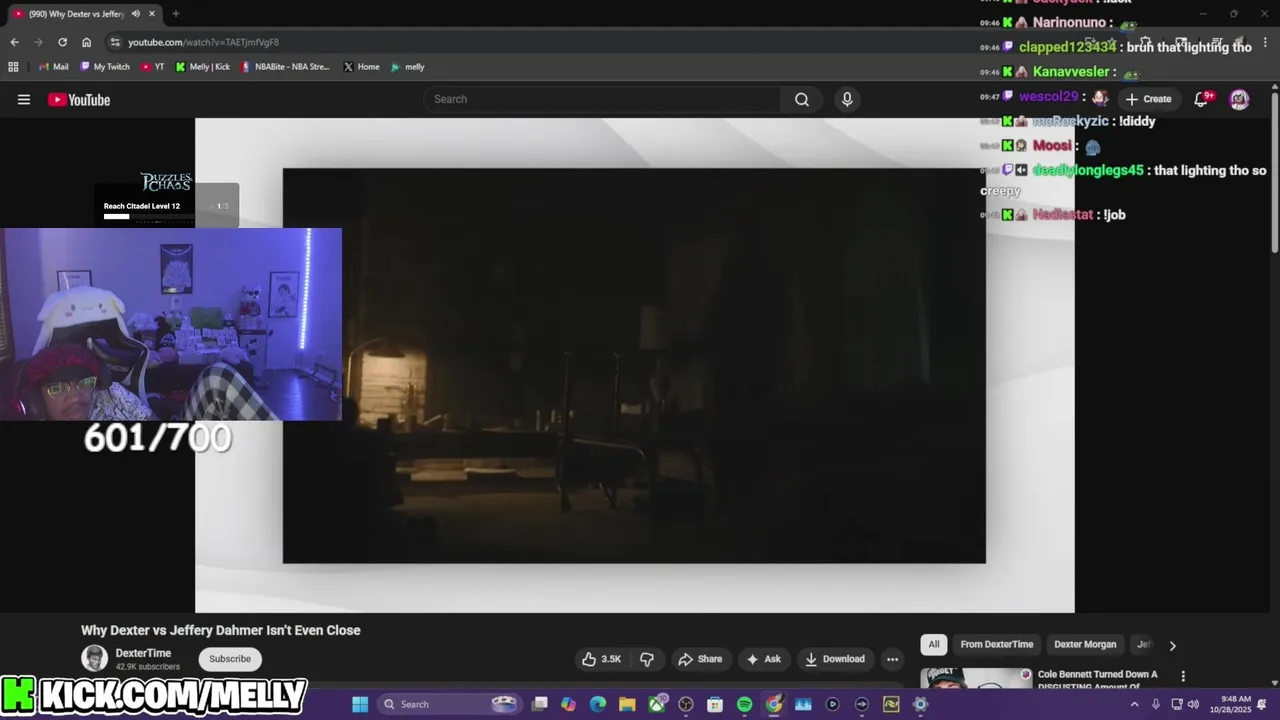Open the apps grid in bookmarks bar
This screenshot has width=1280, height=720.
13,67
